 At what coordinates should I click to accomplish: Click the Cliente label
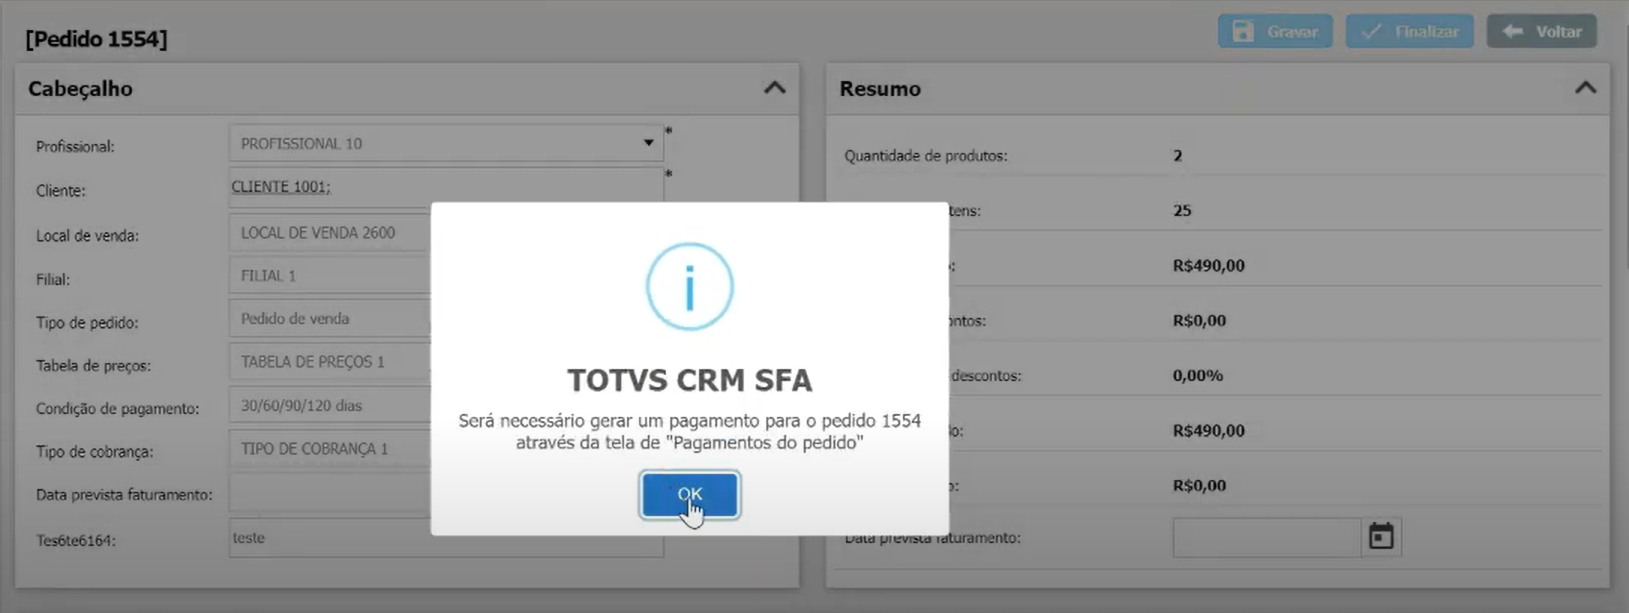point(61,191)
